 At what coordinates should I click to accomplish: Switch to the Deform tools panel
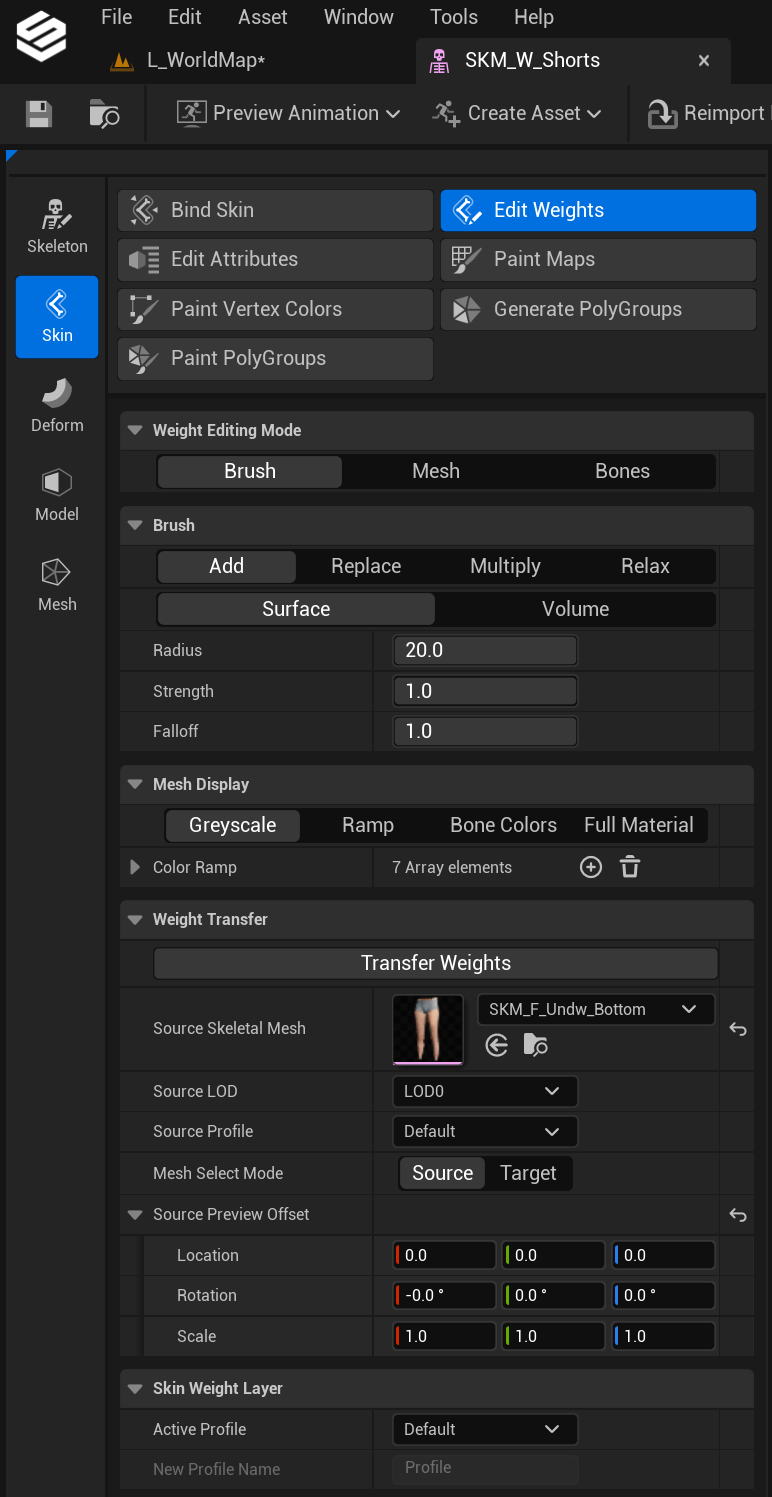(x=57, y=404)
